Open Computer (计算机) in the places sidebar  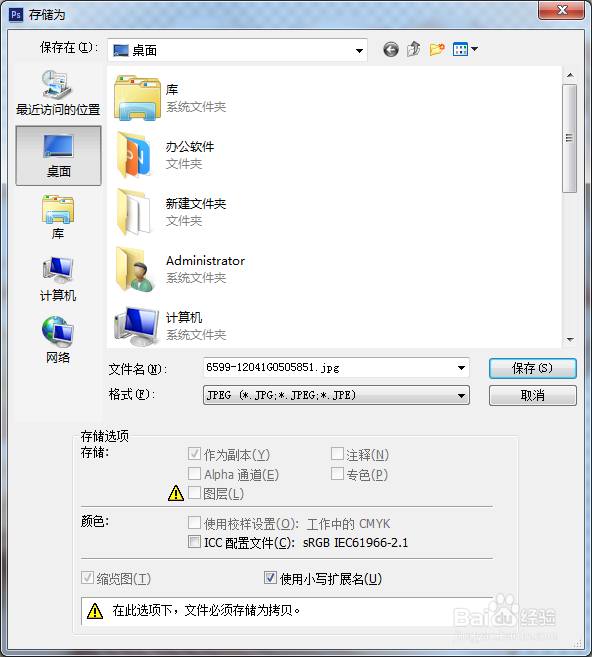pyautogui.click(x=58, y=279)
